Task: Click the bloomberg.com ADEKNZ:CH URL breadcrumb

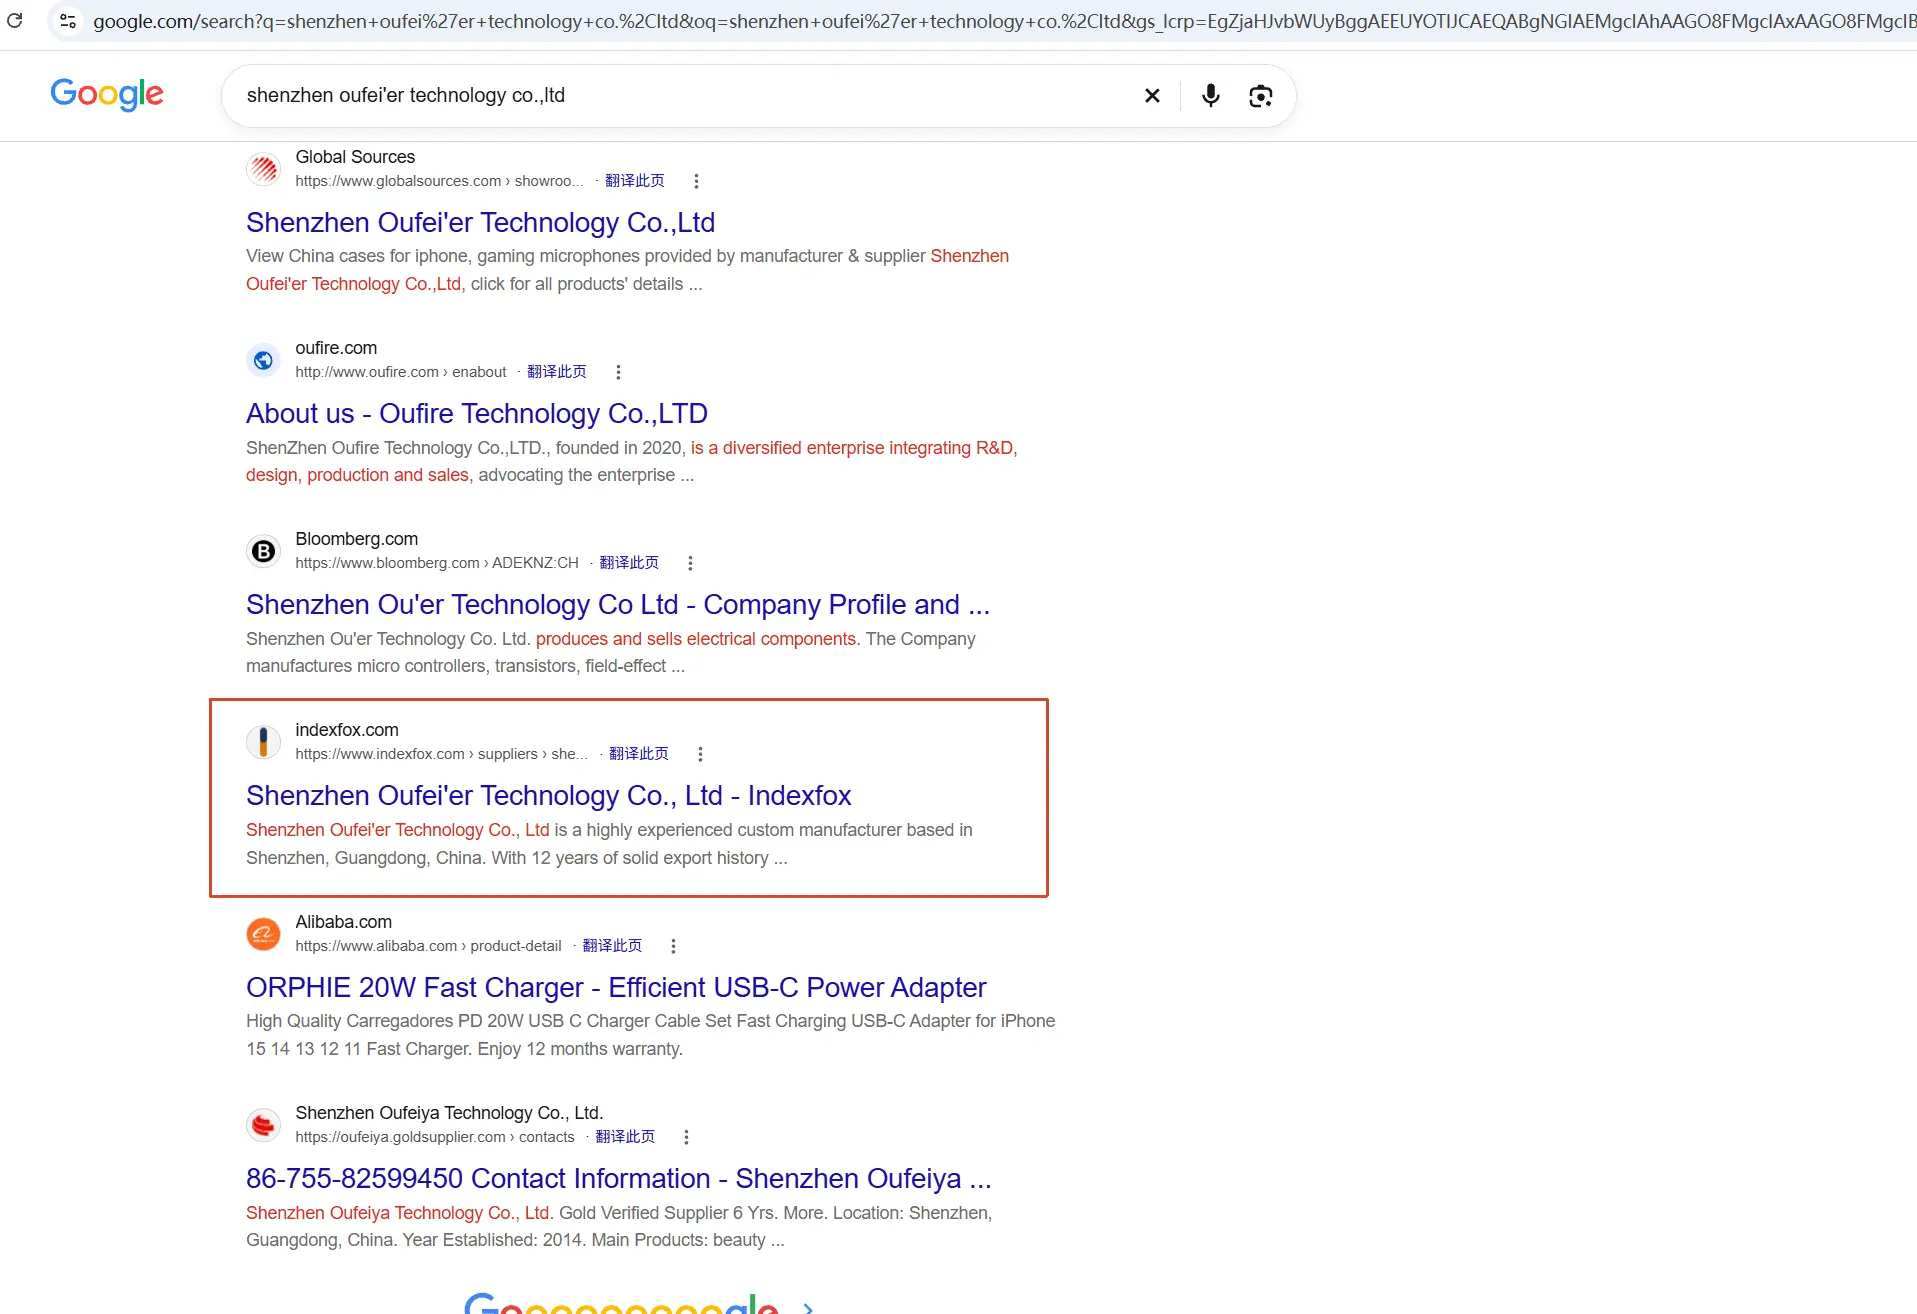Action: point(437,563)
